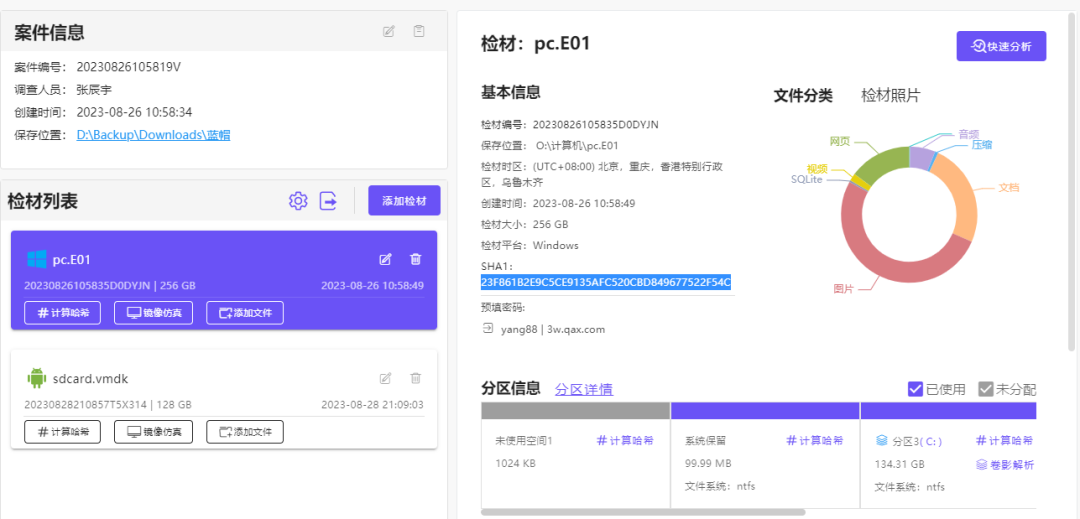Click 检材编号 value 20230826105835D0DYJN in basic info
This screenshot has width=1080, height=519.
coord(596,125)
